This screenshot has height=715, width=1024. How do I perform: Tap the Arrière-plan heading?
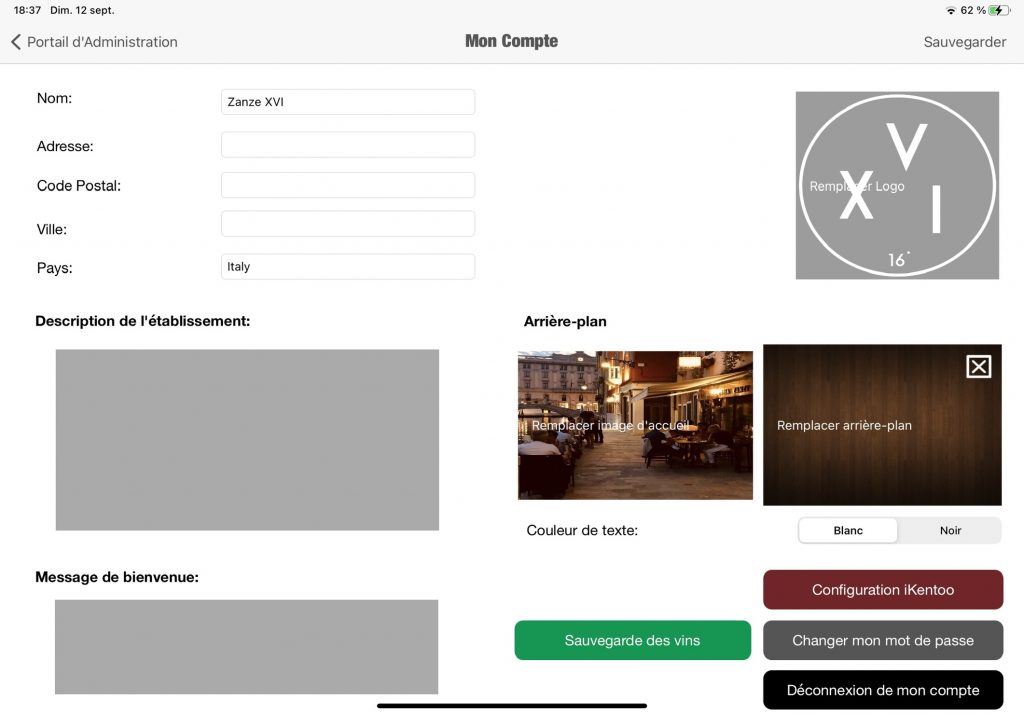[x=565, y=321]
